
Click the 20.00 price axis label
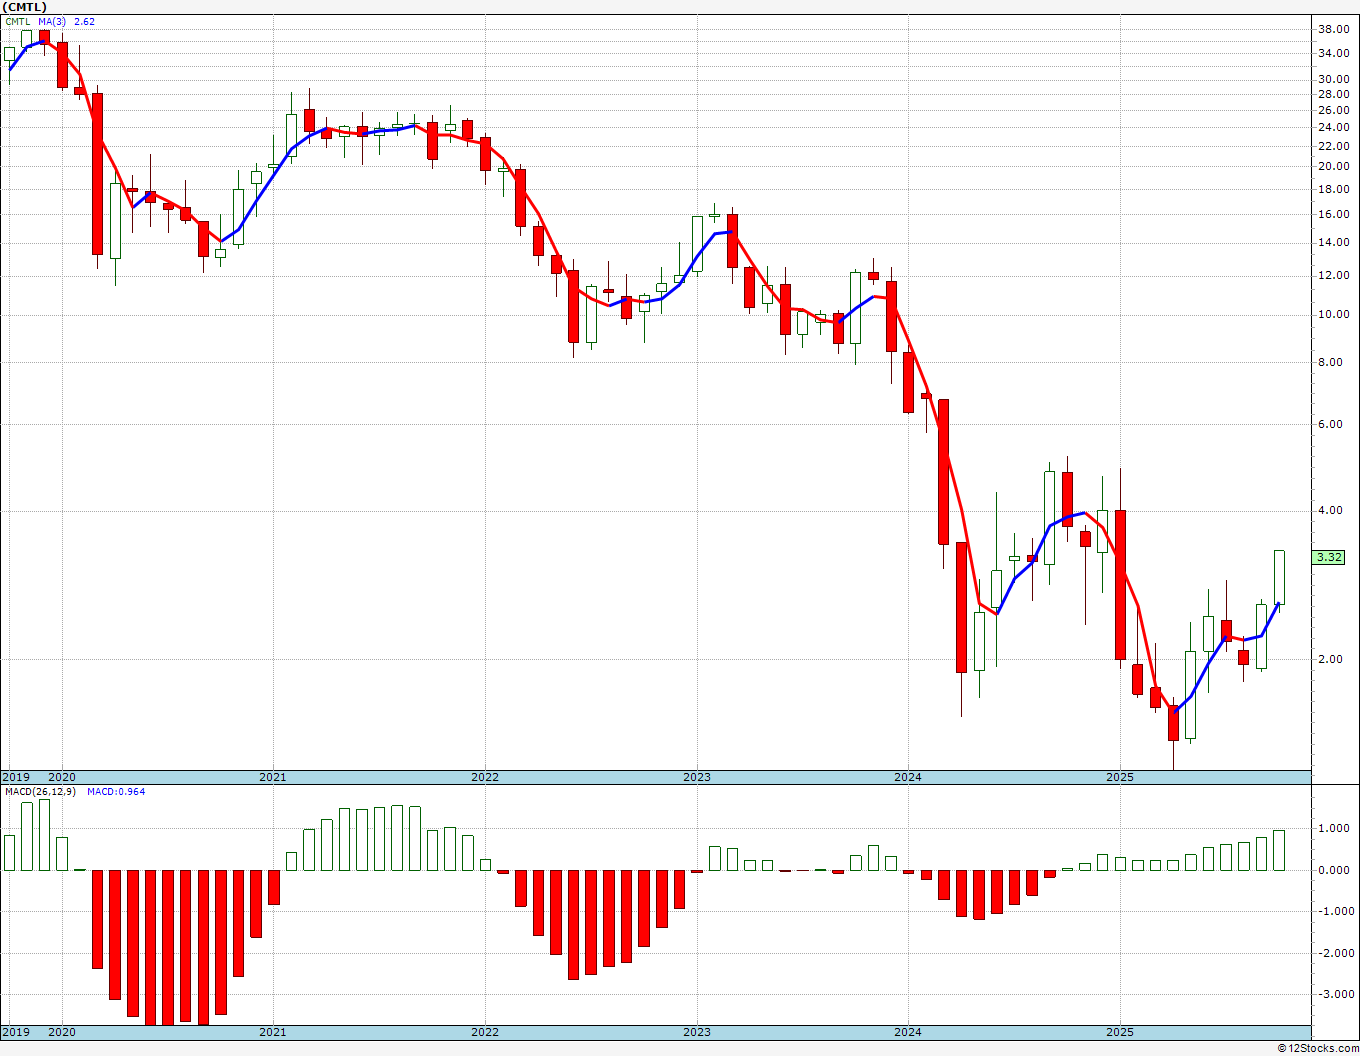[x=1334, y=167]
